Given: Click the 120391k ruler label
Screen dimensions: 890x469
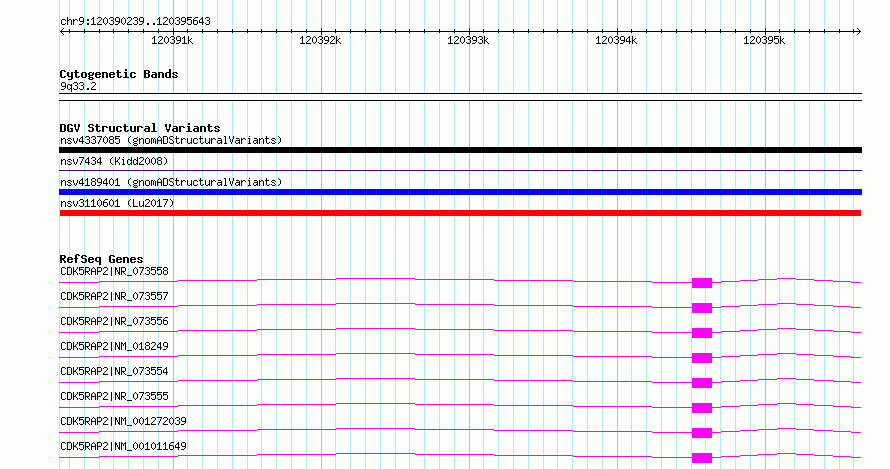Looking at the screenshot, I should 172,40.
